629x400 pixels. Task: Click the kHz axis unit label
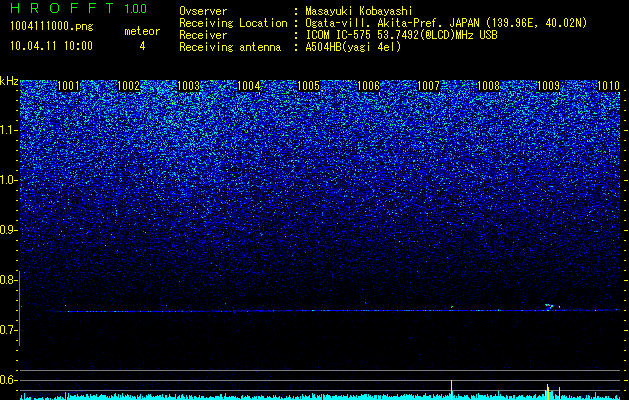pyautogui.click(x=9, y=81)
